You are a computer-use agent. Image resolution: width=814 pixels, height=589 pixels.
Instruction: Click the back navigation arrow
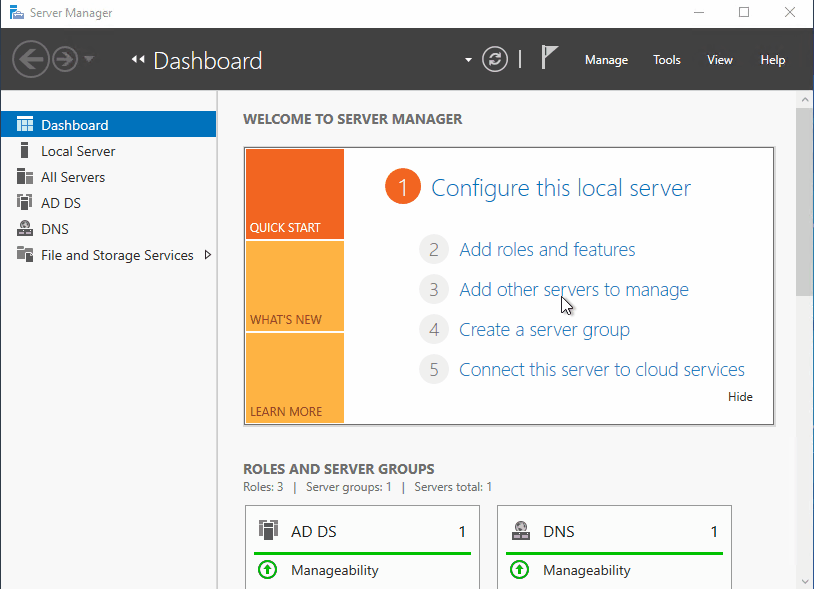29,59
